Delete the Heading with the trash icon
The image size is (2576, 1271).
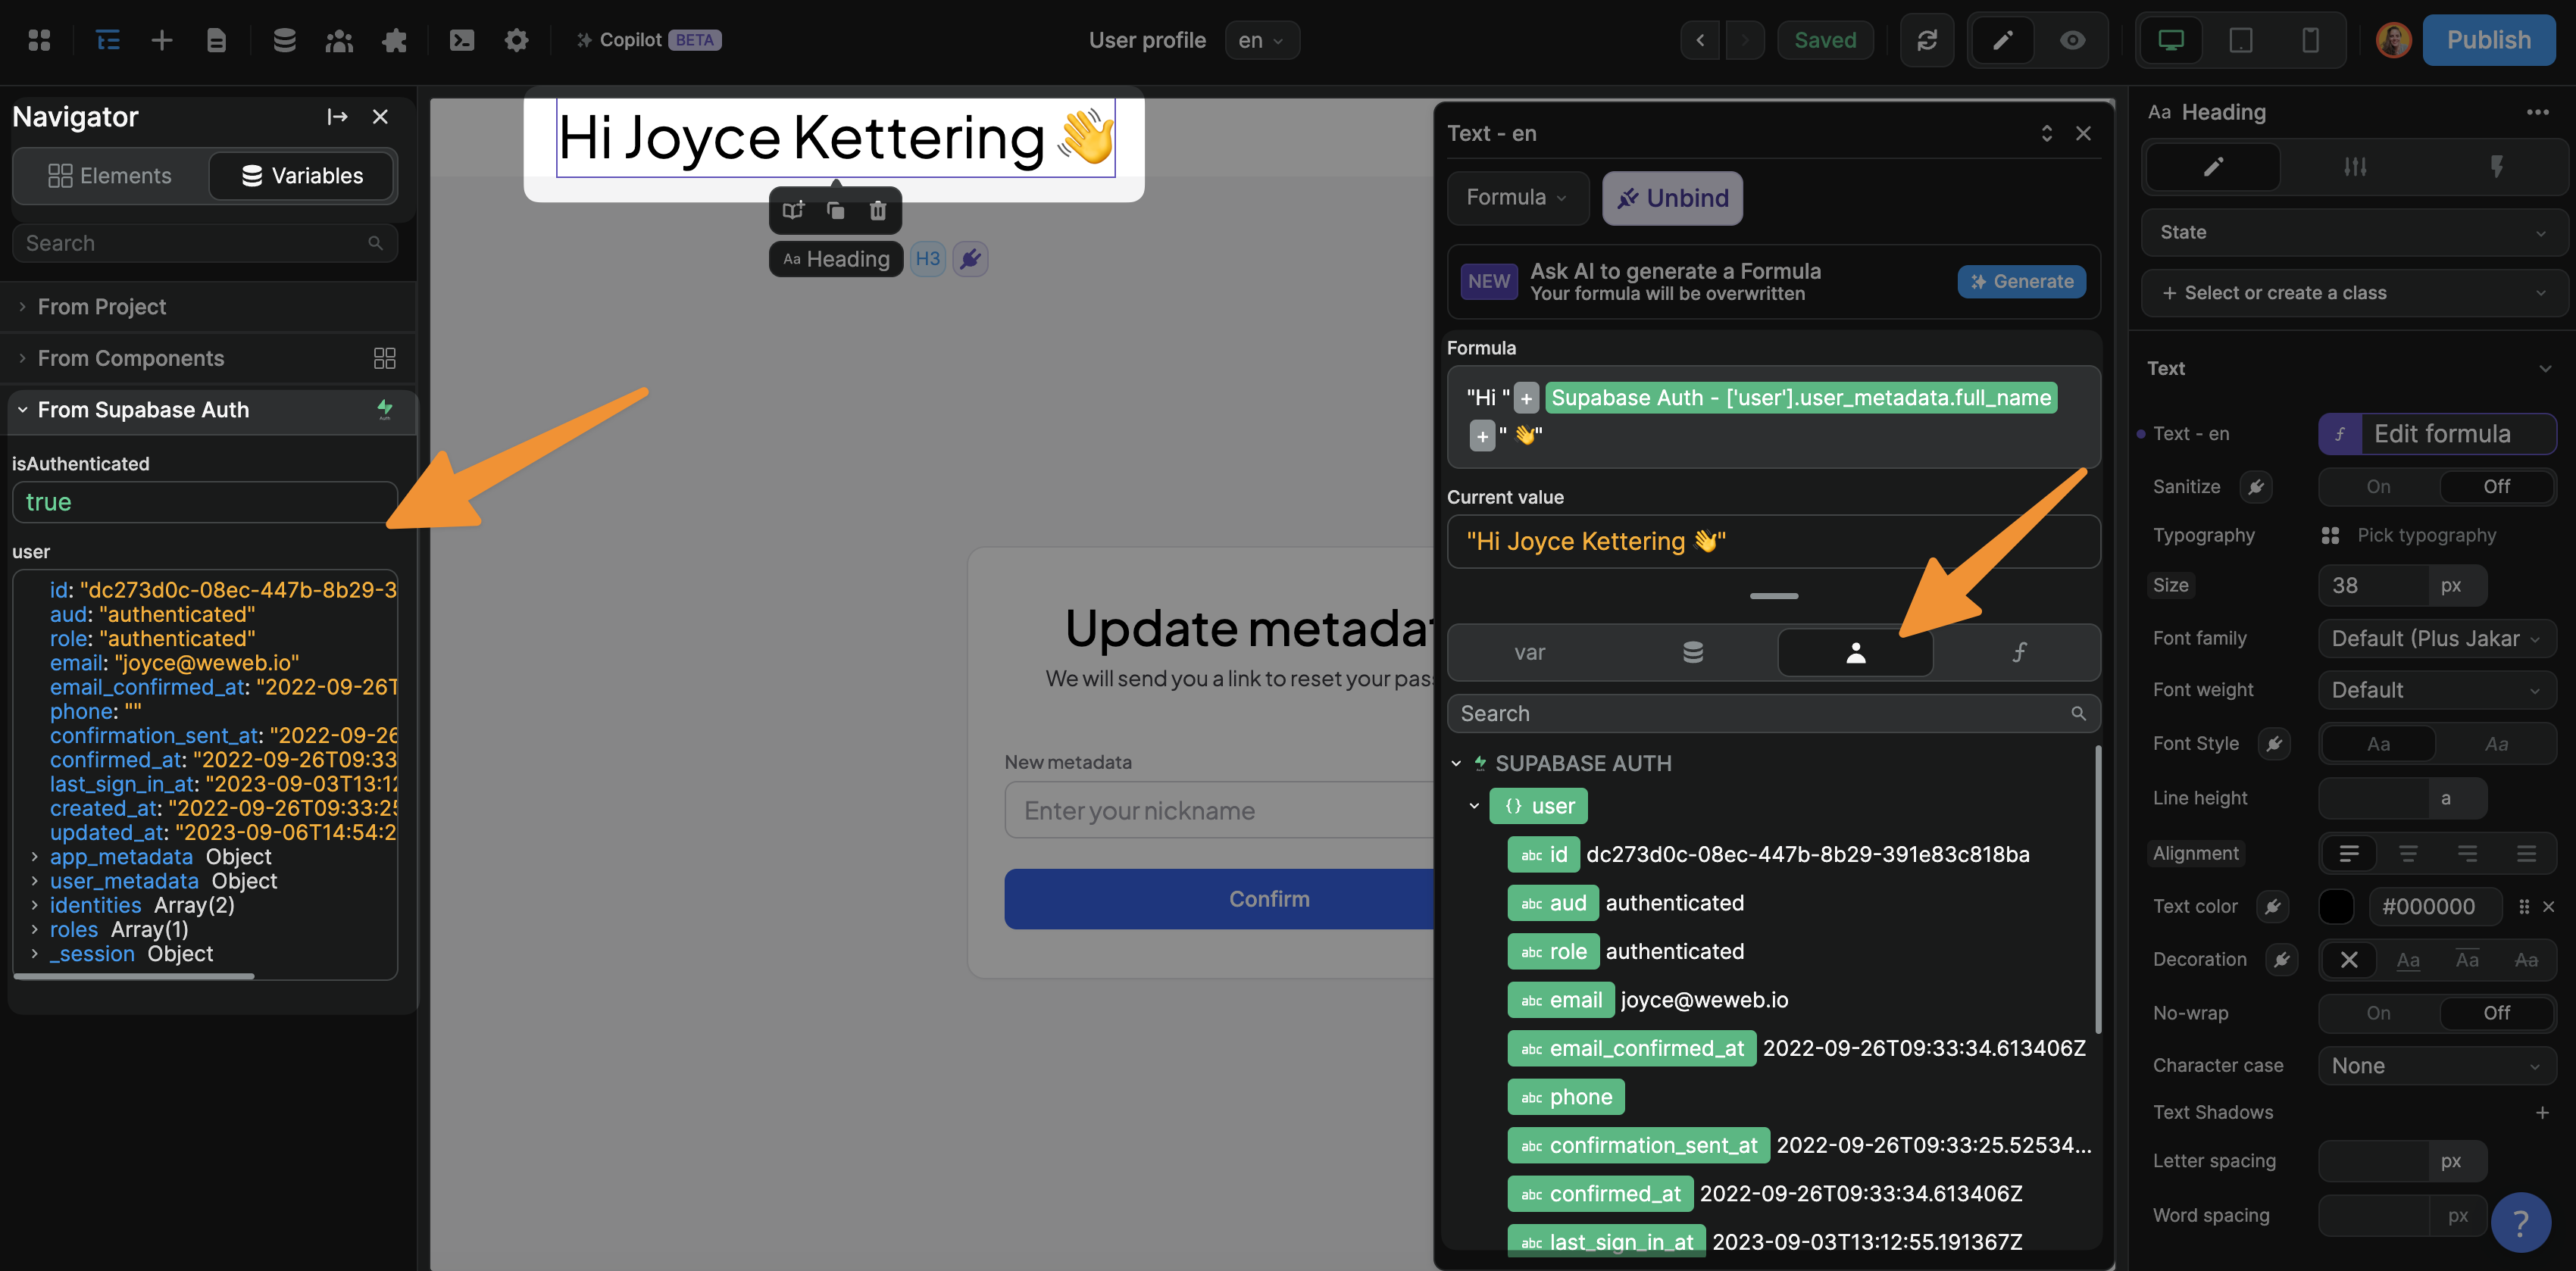[x=877, y=210]
